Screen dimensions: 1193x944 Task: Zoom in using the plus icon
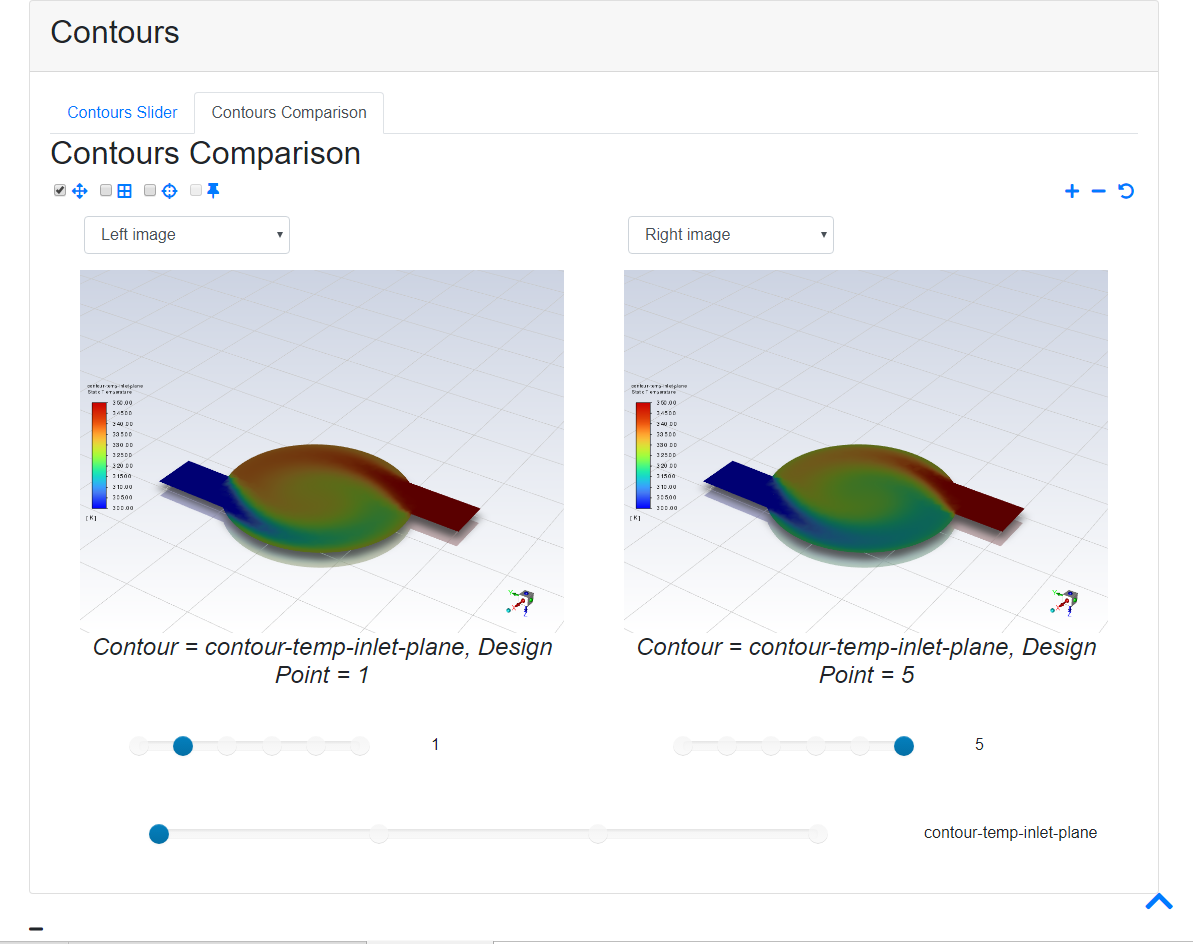click(x=1071, y=190)
